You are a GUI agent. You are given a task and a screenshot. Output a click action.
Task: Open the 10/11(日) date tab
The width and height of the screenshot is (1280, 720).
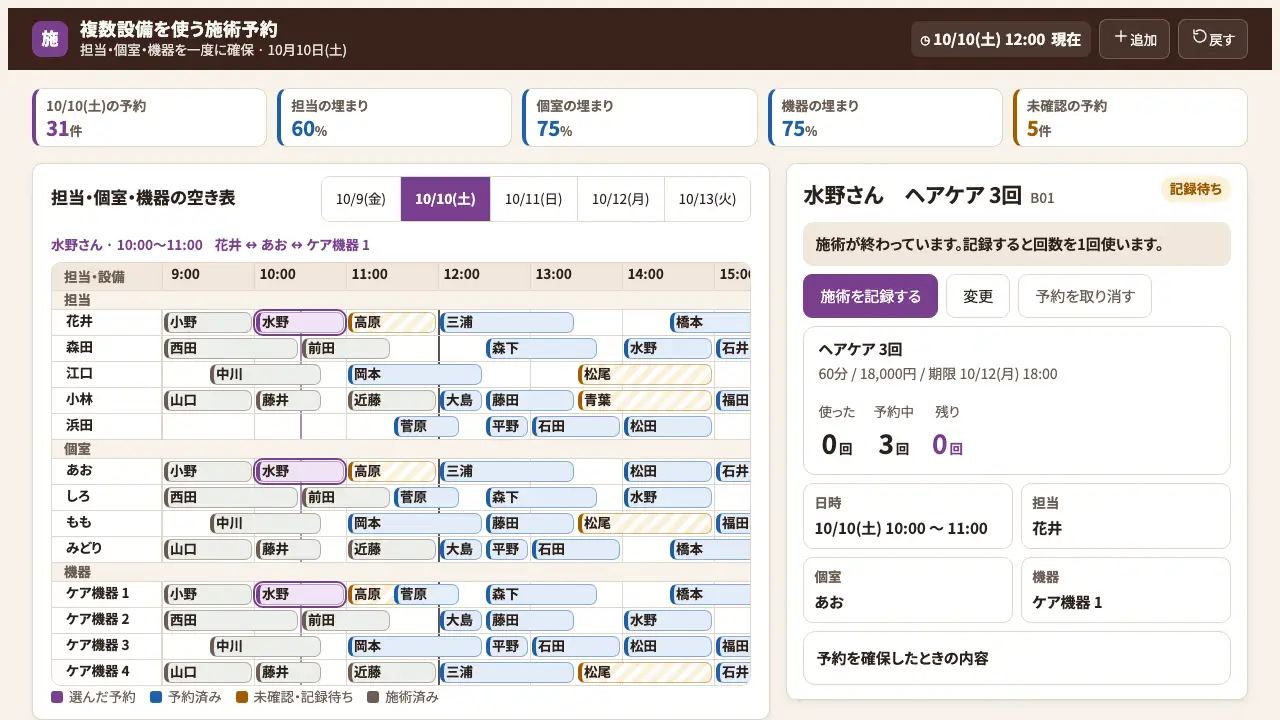(x=534, y=199)
